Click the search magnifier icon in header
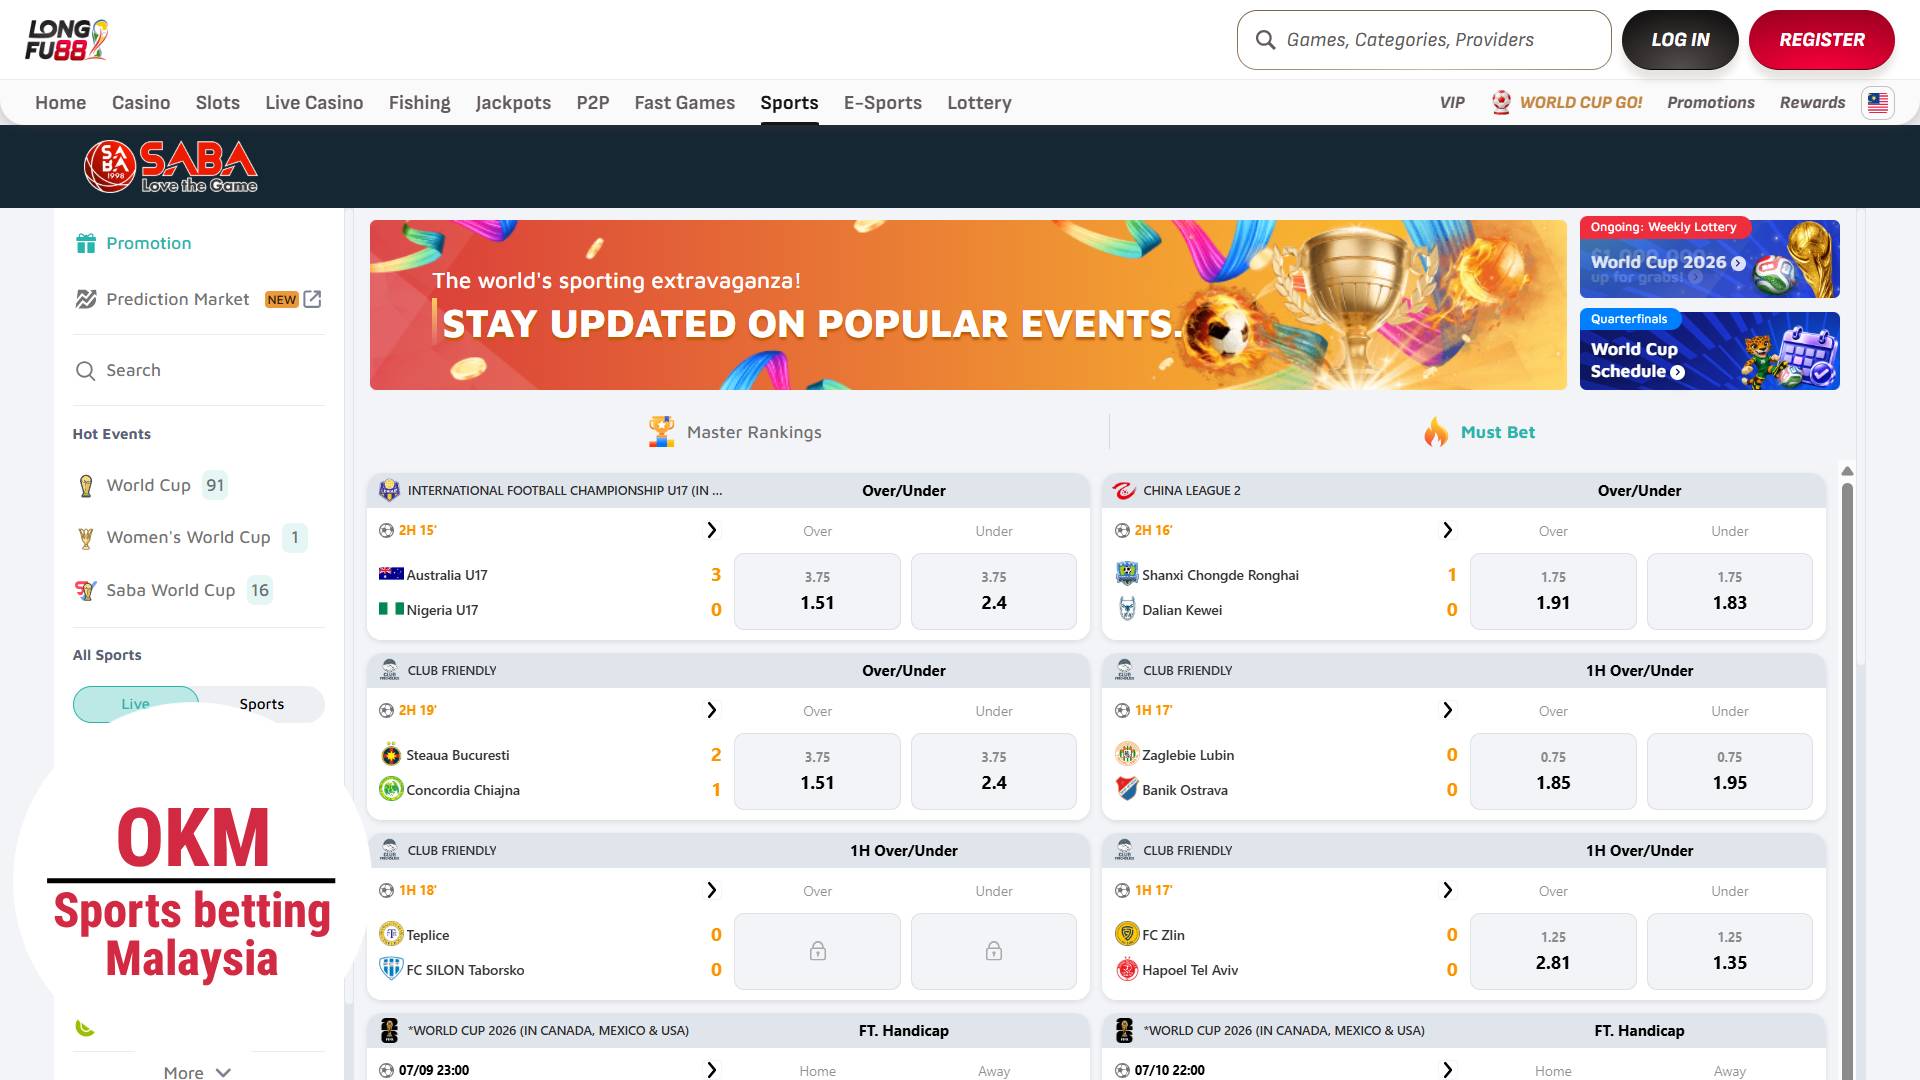 click(x=1265, y=40)
